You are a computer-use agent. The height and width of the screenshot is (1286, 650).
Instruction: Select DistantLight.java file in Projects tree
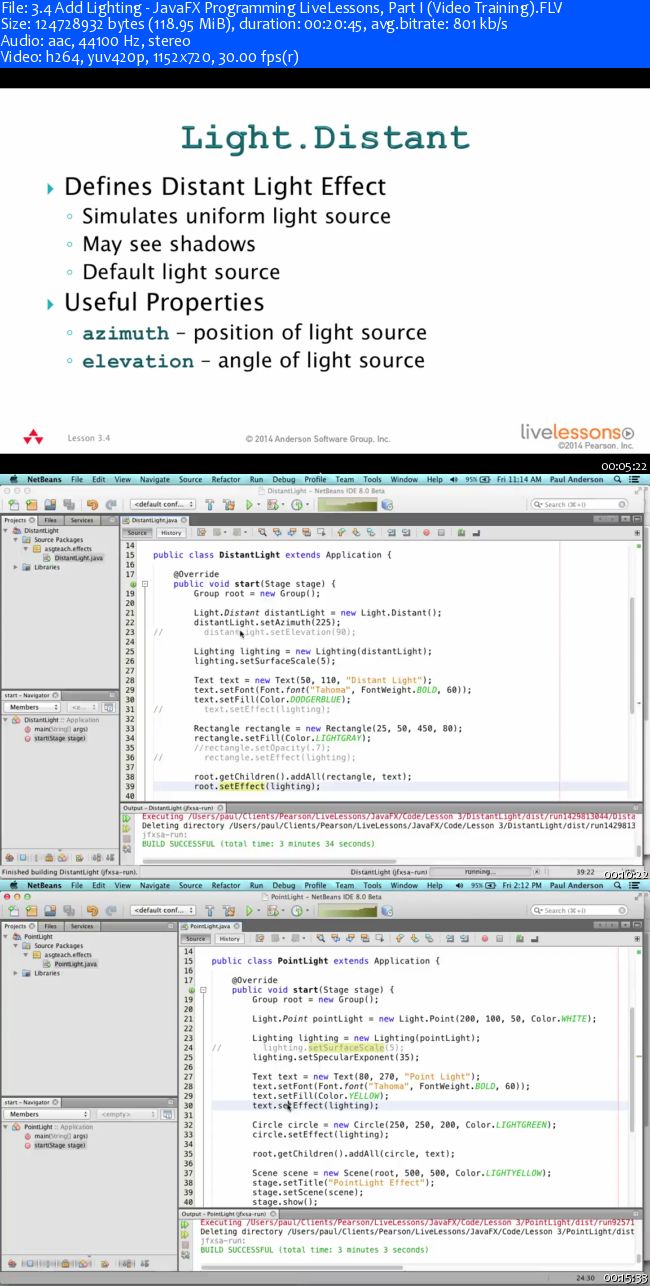point(78,558)
